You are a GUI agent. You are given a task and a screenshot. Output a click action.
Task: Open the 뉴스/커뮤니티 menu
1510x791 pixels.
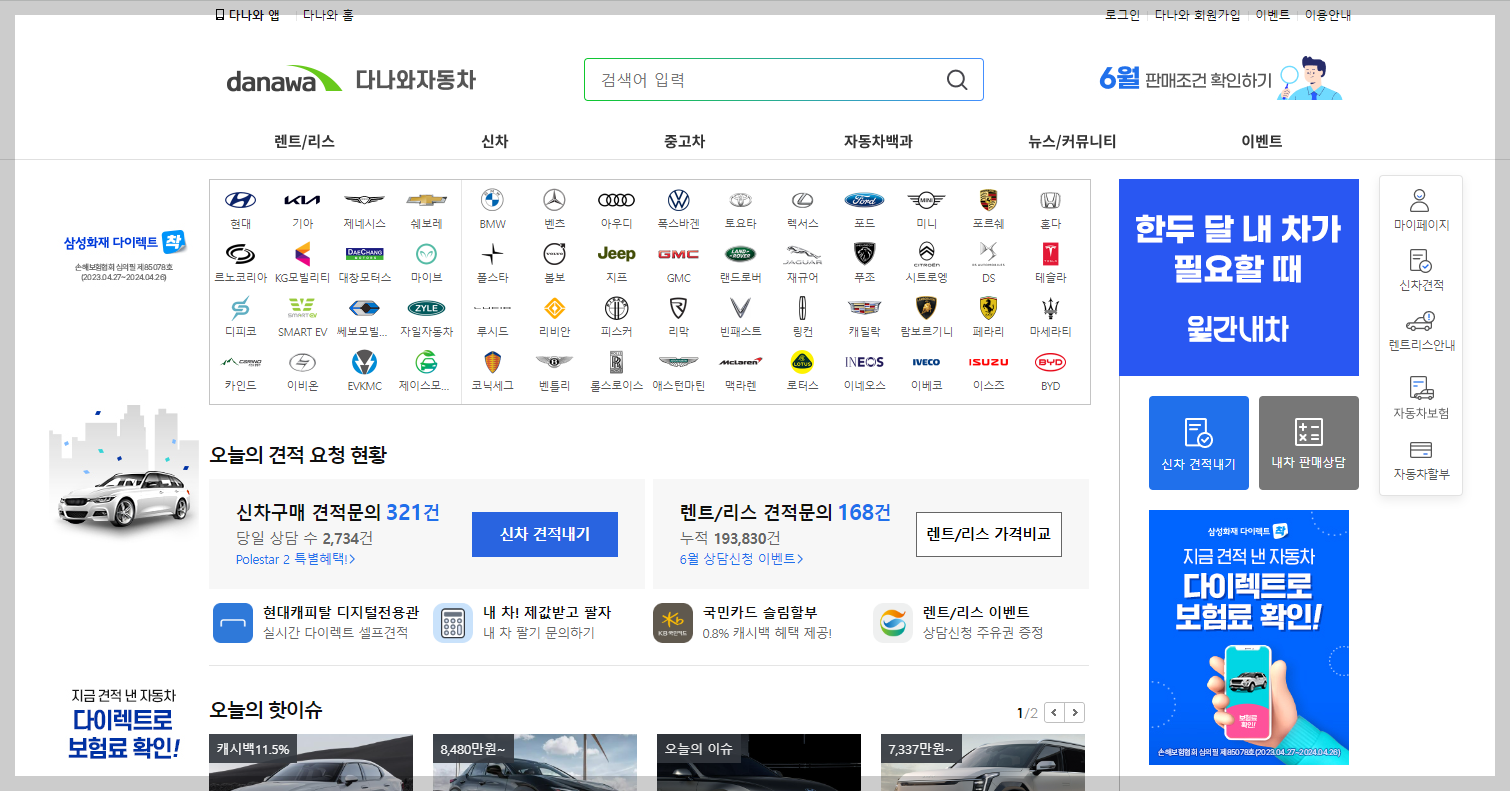tap(1071, 141)
